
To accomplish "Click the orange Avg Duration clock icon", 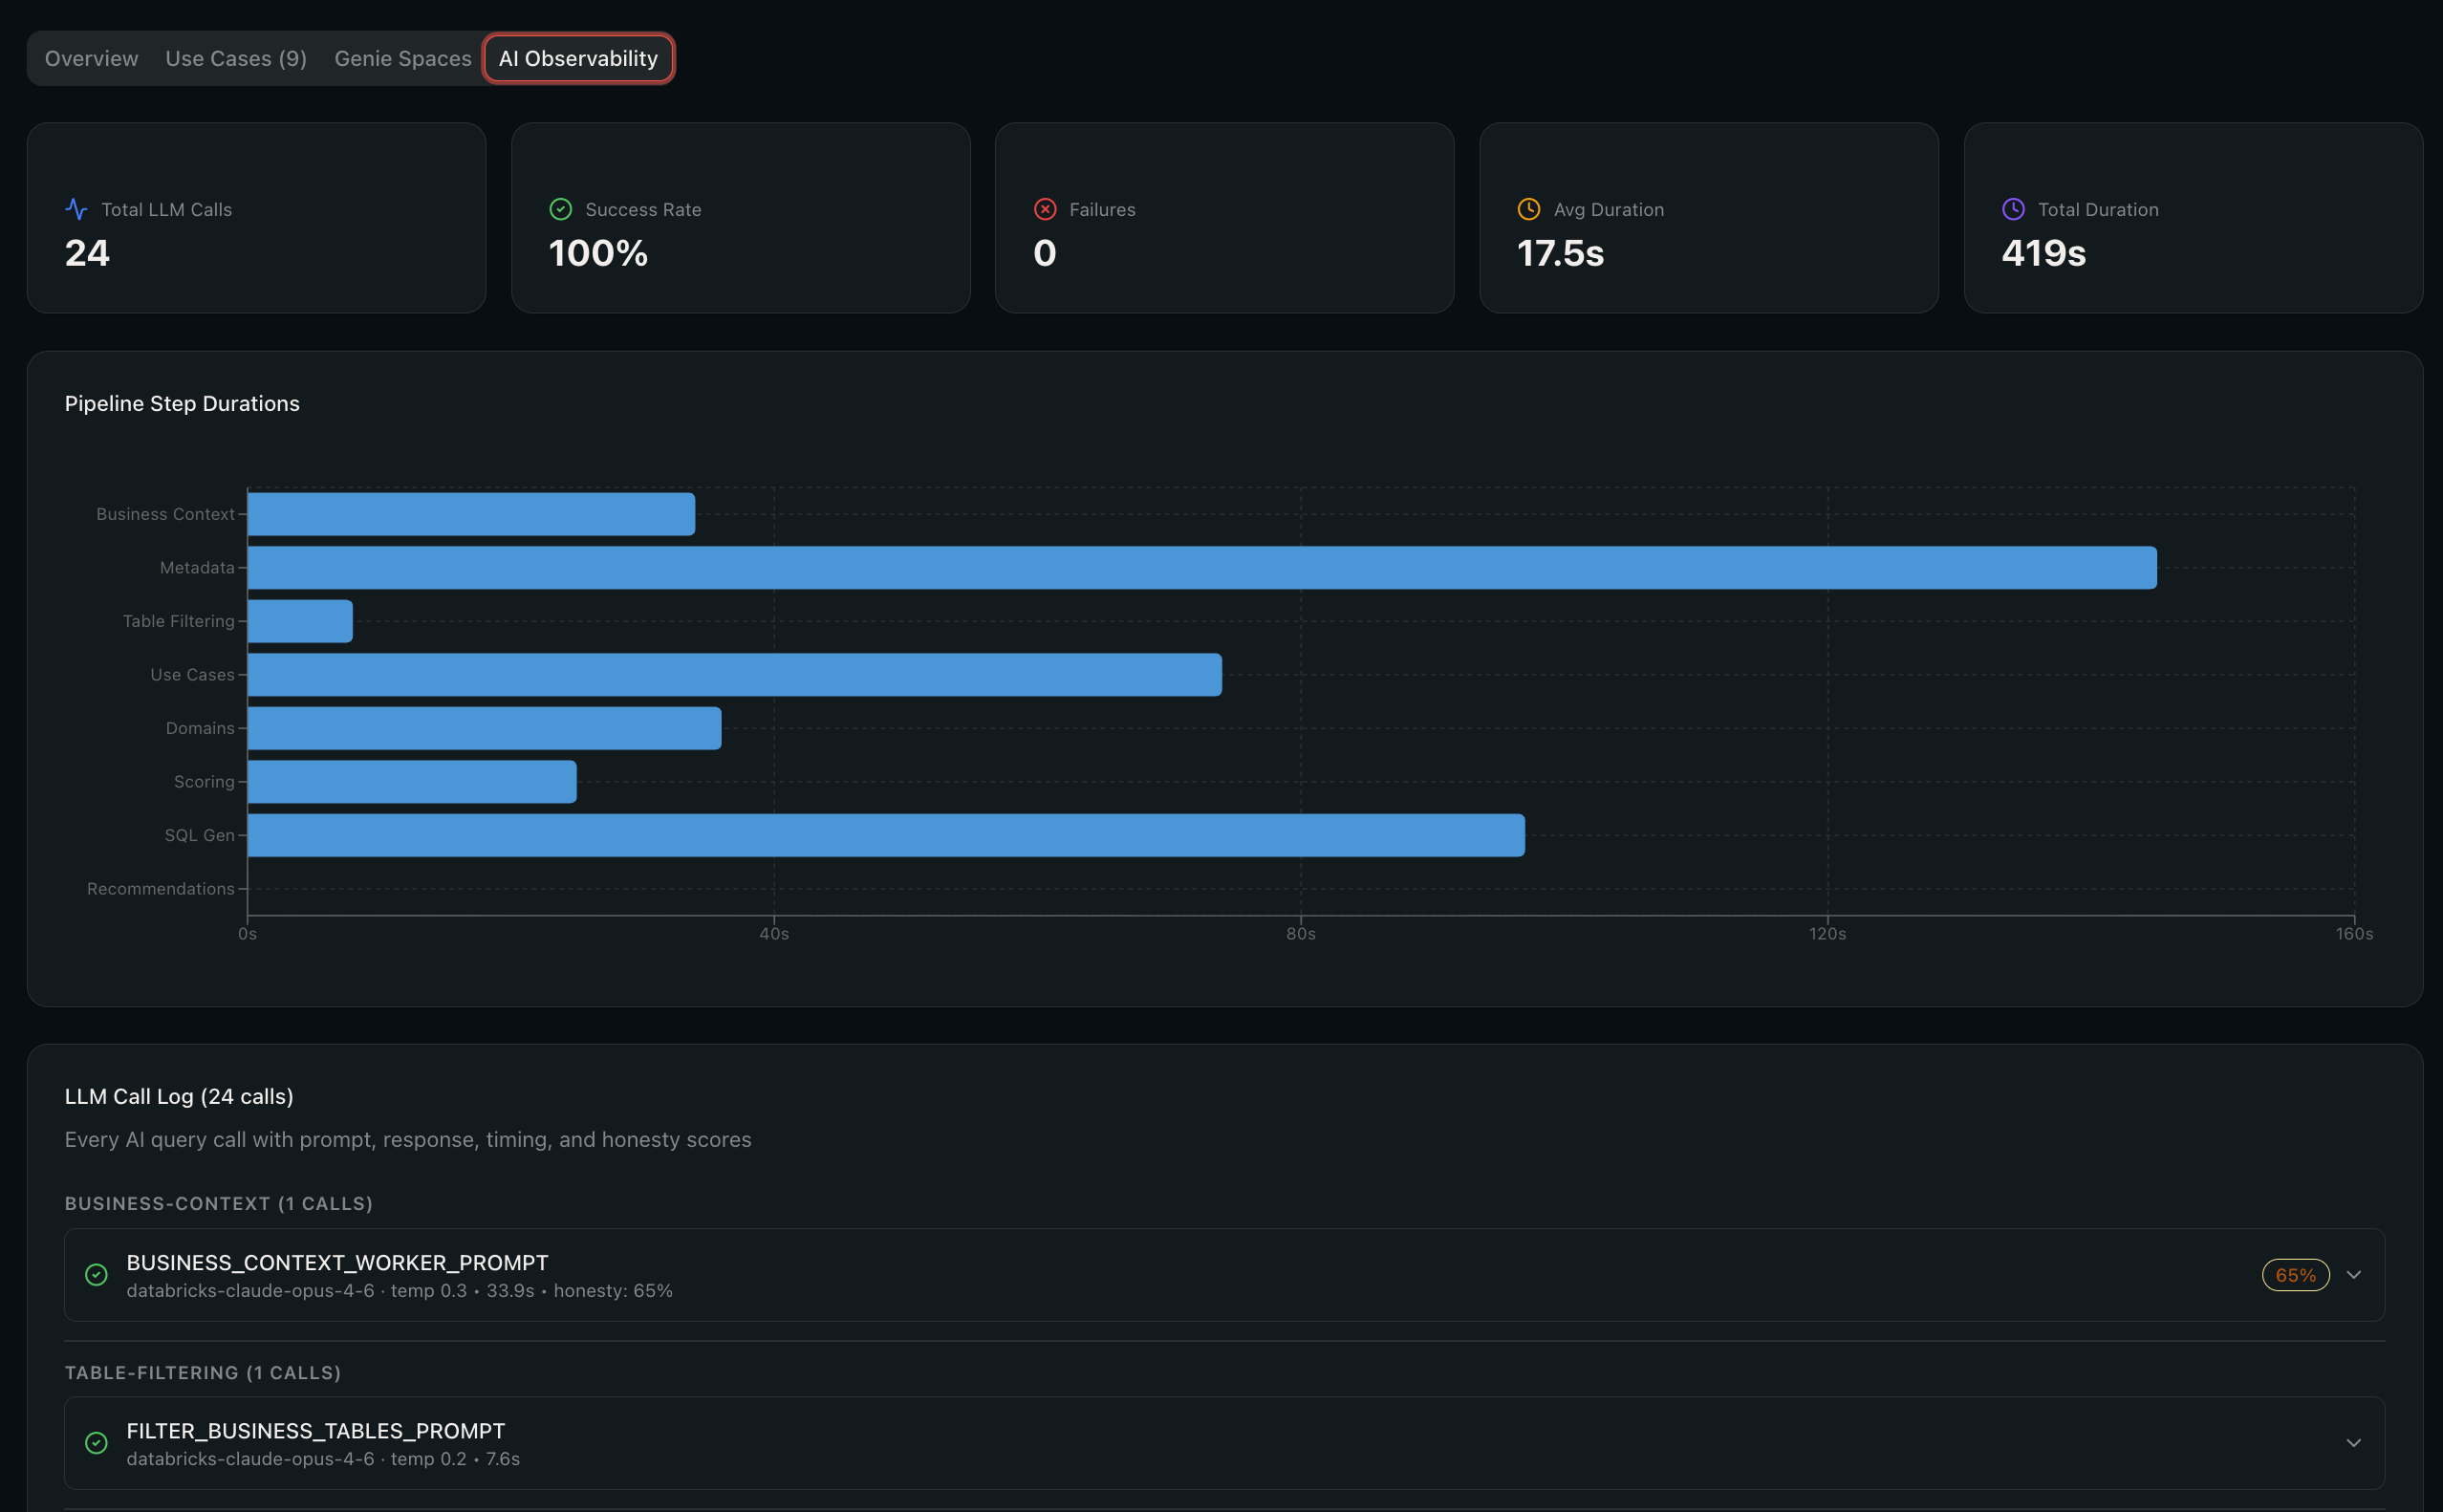I will [1529, 209].
